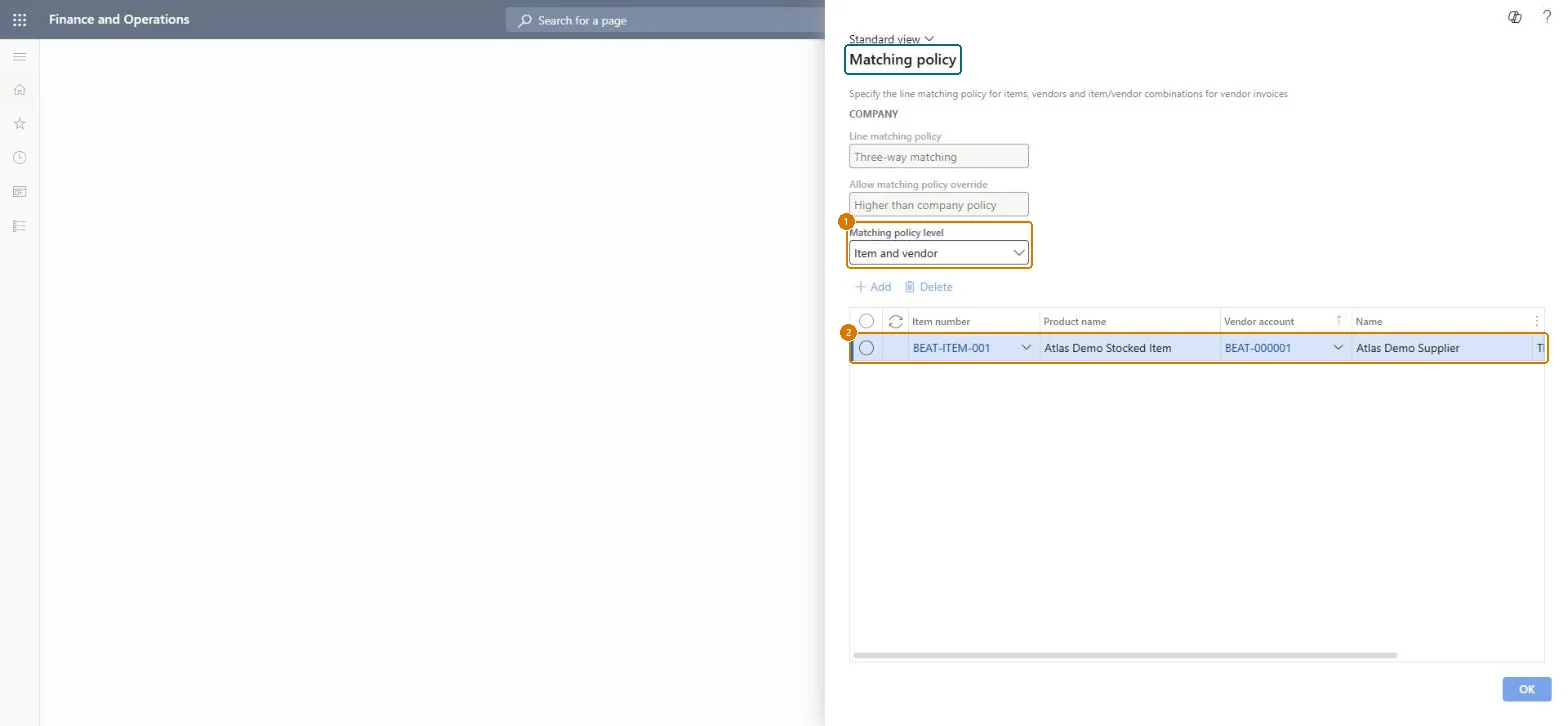Image resolution: width=1568 pixels, height=726 pixels.
Task: Click the Add button
Action: click(x=872, y=287)
